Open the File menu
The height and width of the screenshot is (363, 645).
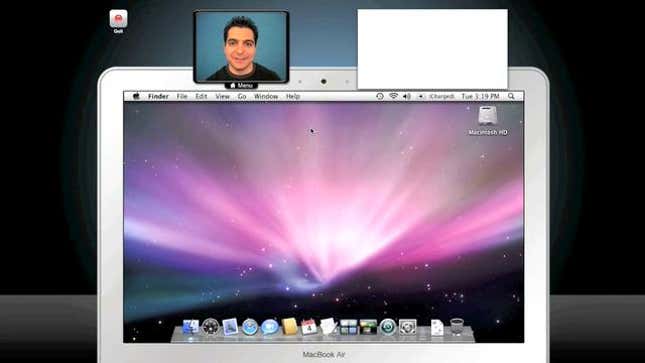coord(182,96)
